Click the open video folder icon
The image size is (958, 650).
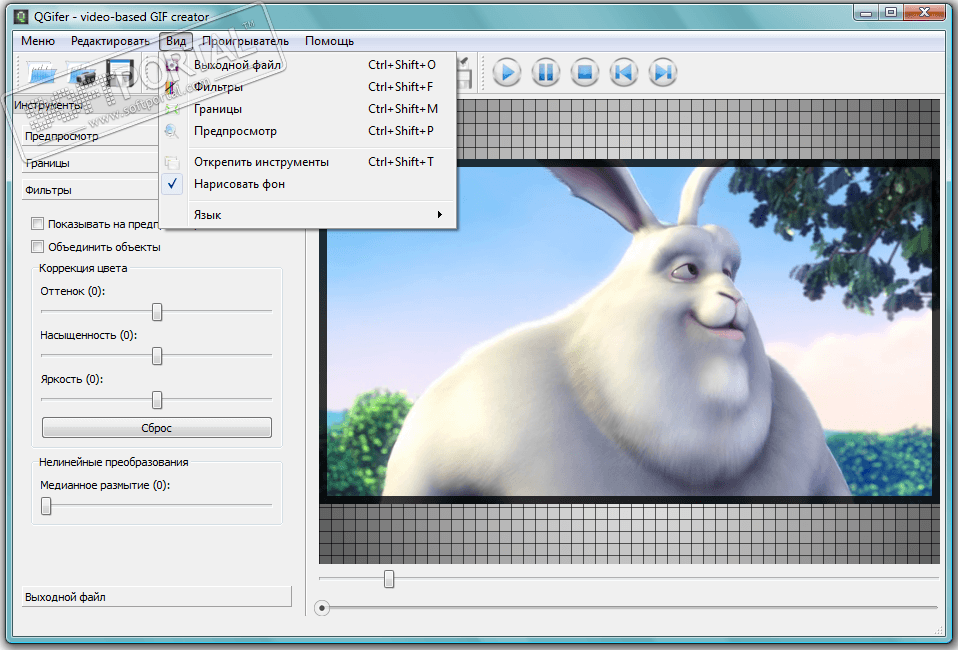pyautogui.click(x=41, y=73)
